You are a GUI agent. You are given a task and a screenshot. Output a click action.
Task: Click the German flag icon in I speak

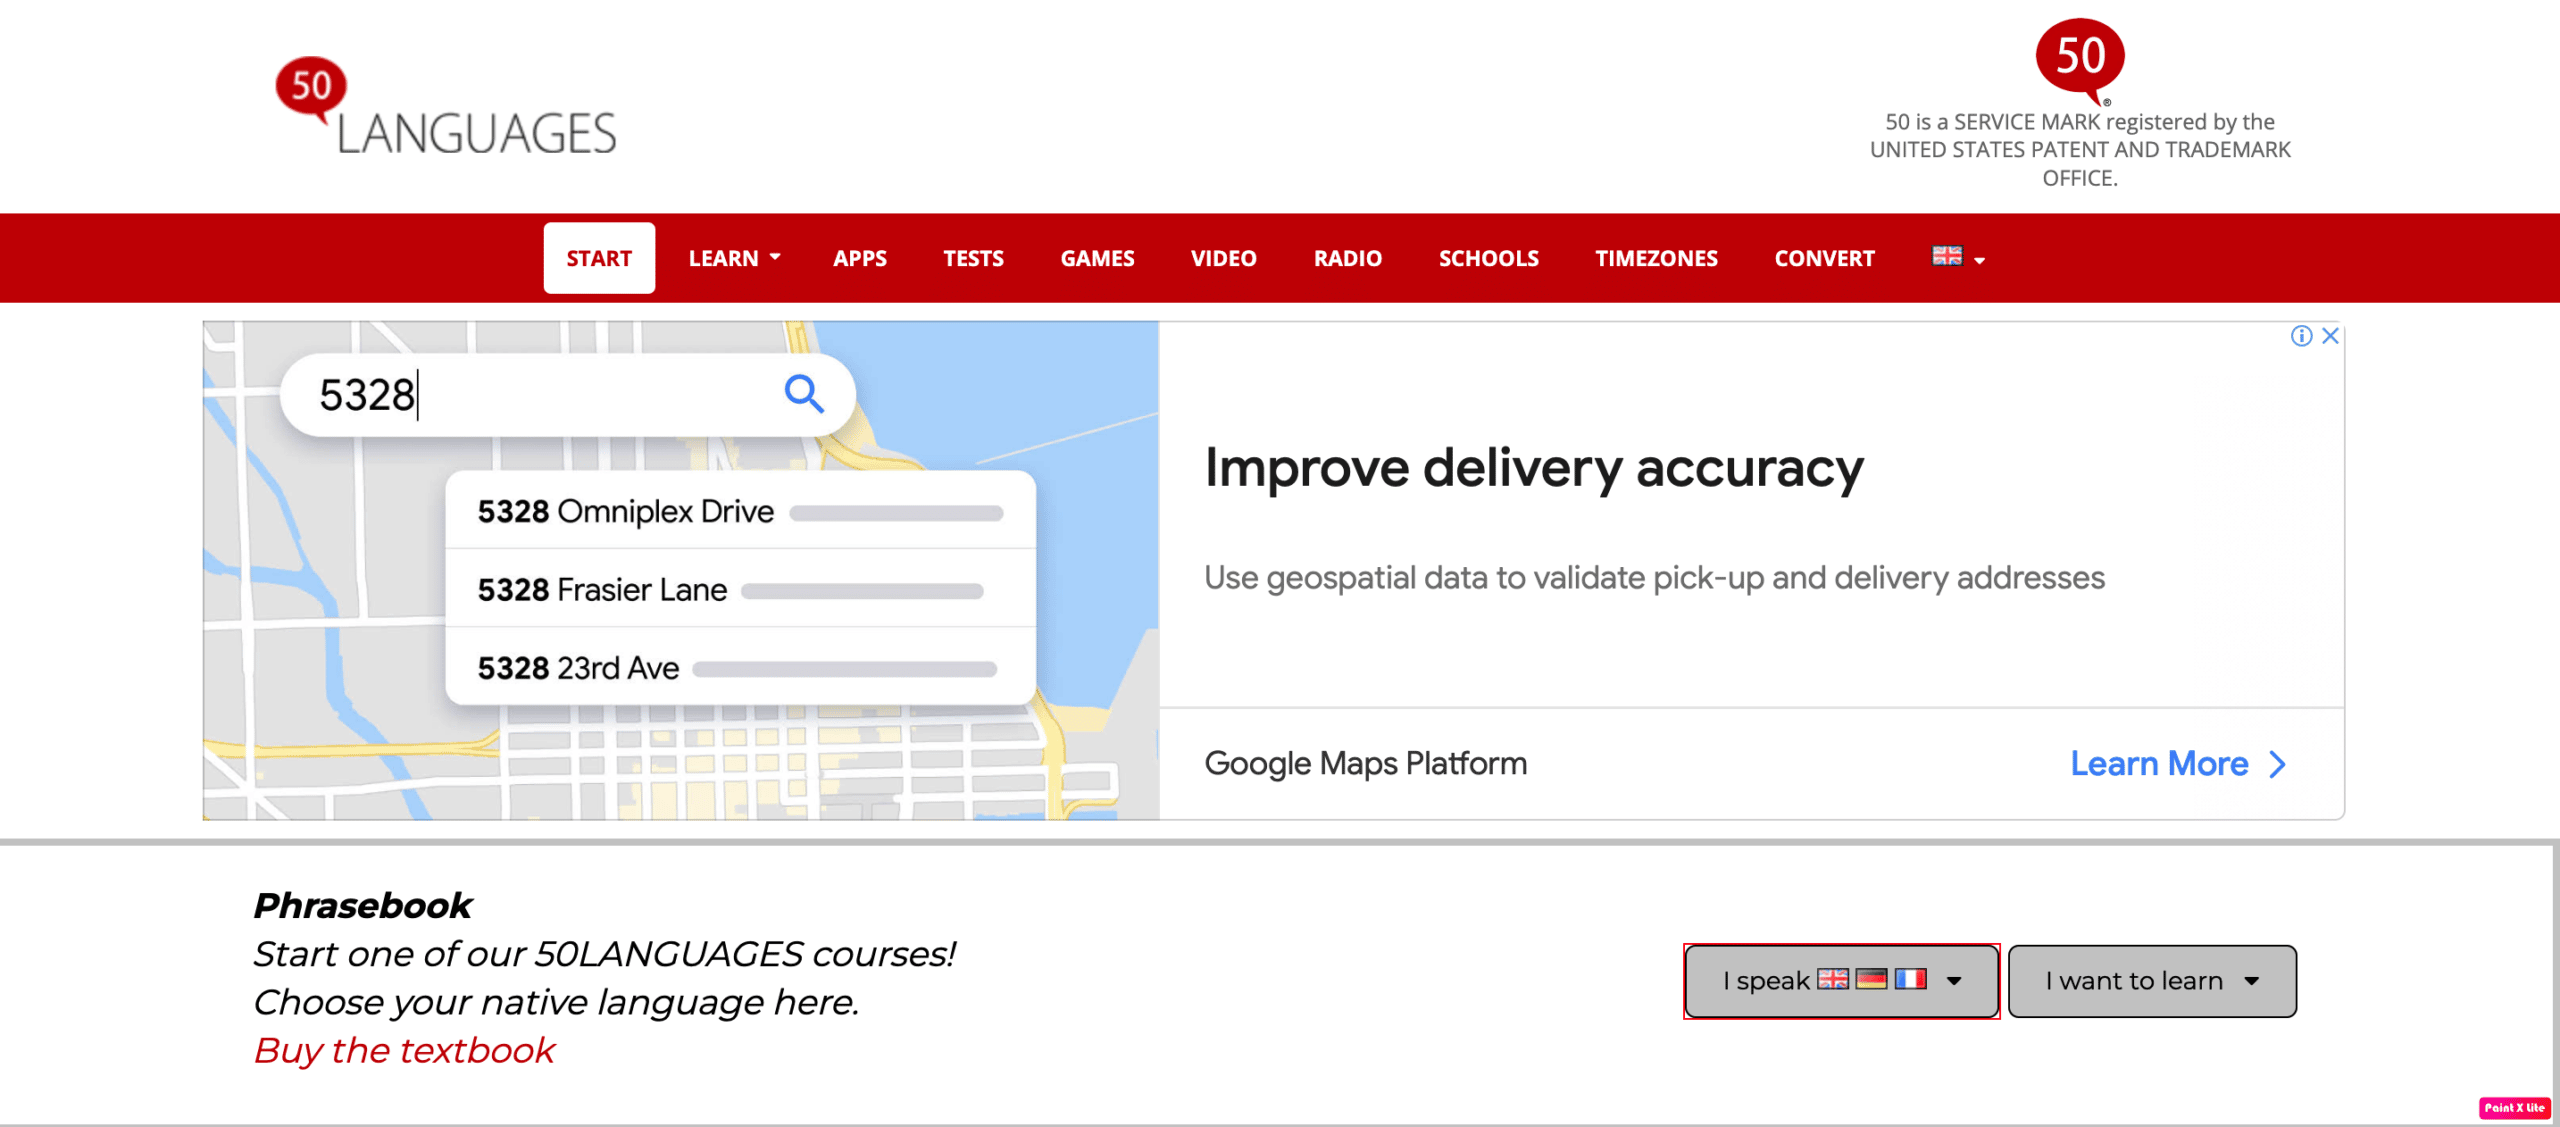(1868, 980)
